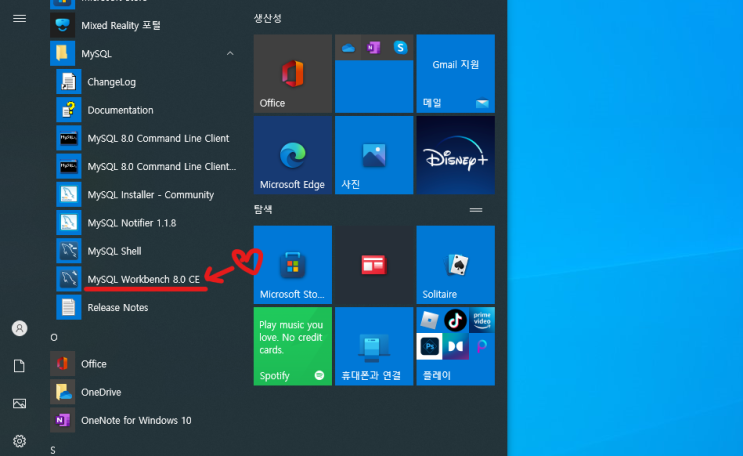Open the Pictures sidebar shortcut
Viewport: 743px width, 456px height.
pos(19,403)
